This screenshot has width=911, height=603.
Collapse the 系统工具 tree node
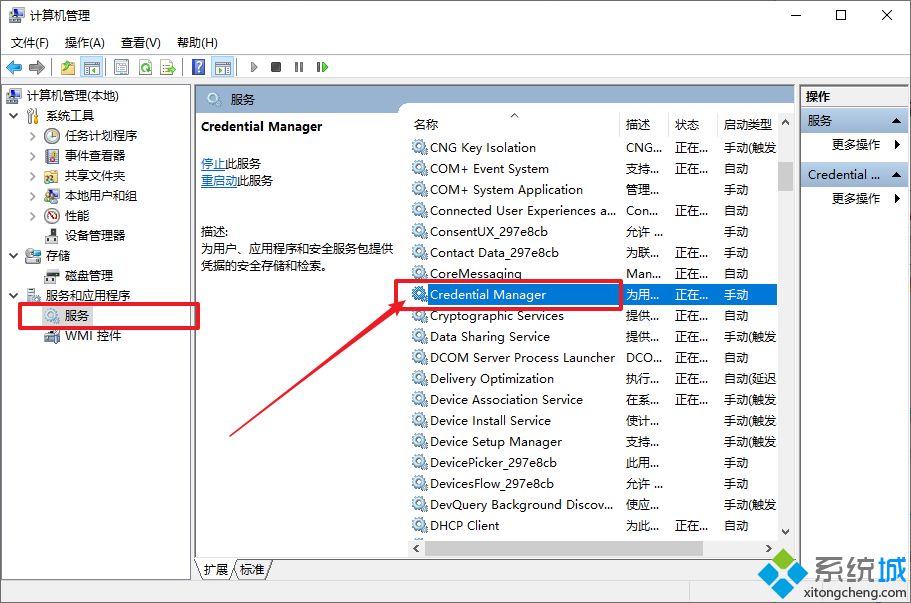[x=14, y=116]
